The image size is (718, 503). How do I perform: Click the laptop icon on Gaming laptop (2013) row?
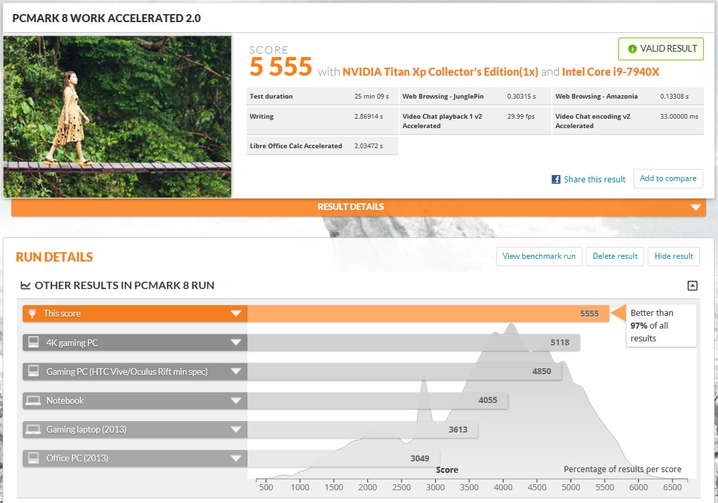(x=33, y=429)
